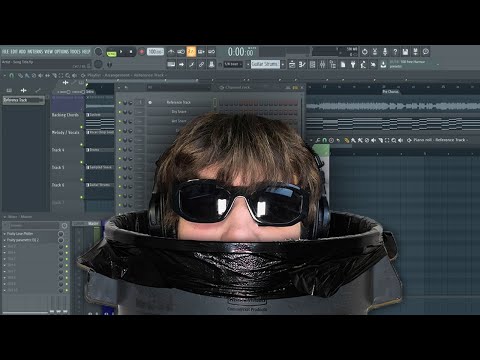Select the Playlist mute speaker tool
This screenshot has width=480, height=360.
pyautogui.click(x=41, y=76)
